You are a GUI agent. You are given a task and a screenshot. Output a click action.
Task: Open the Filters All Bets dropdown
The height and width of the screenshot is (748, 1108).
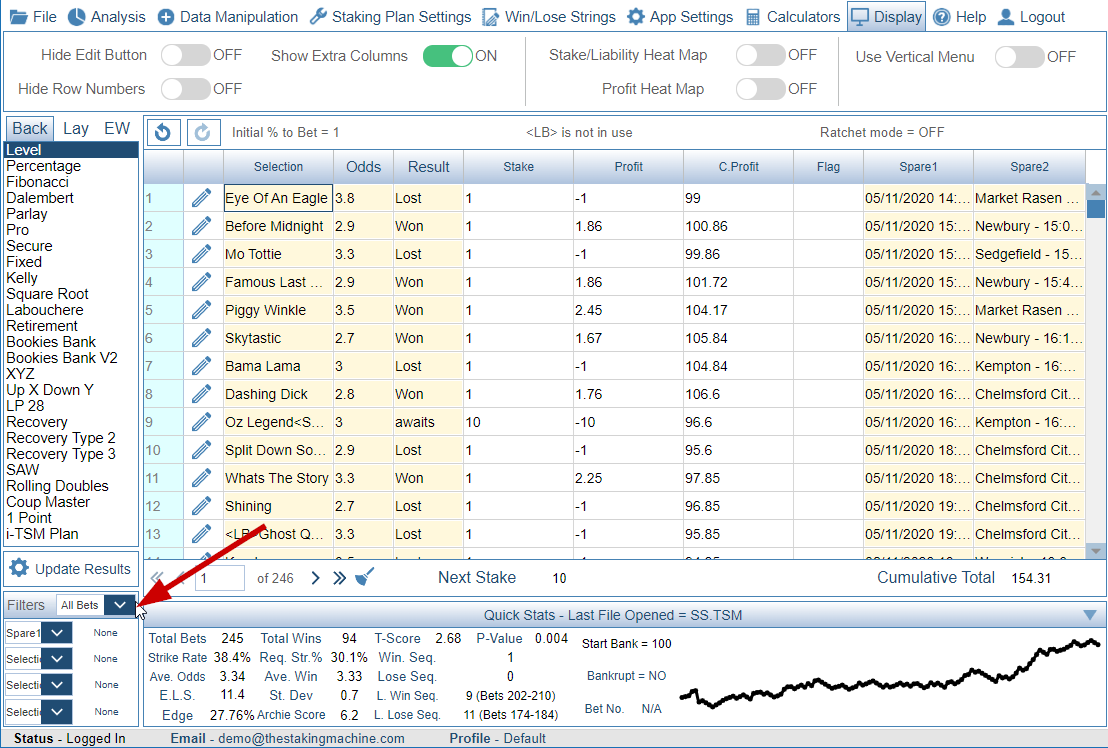point(120,605)
